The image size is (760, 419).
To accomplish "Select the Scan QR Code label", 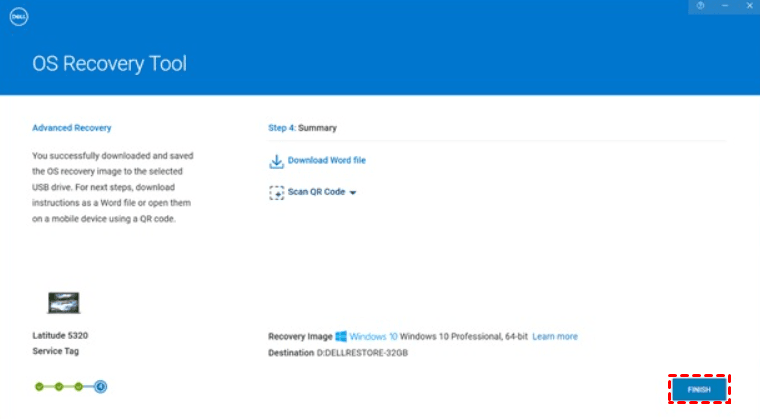I will (317, 192).
